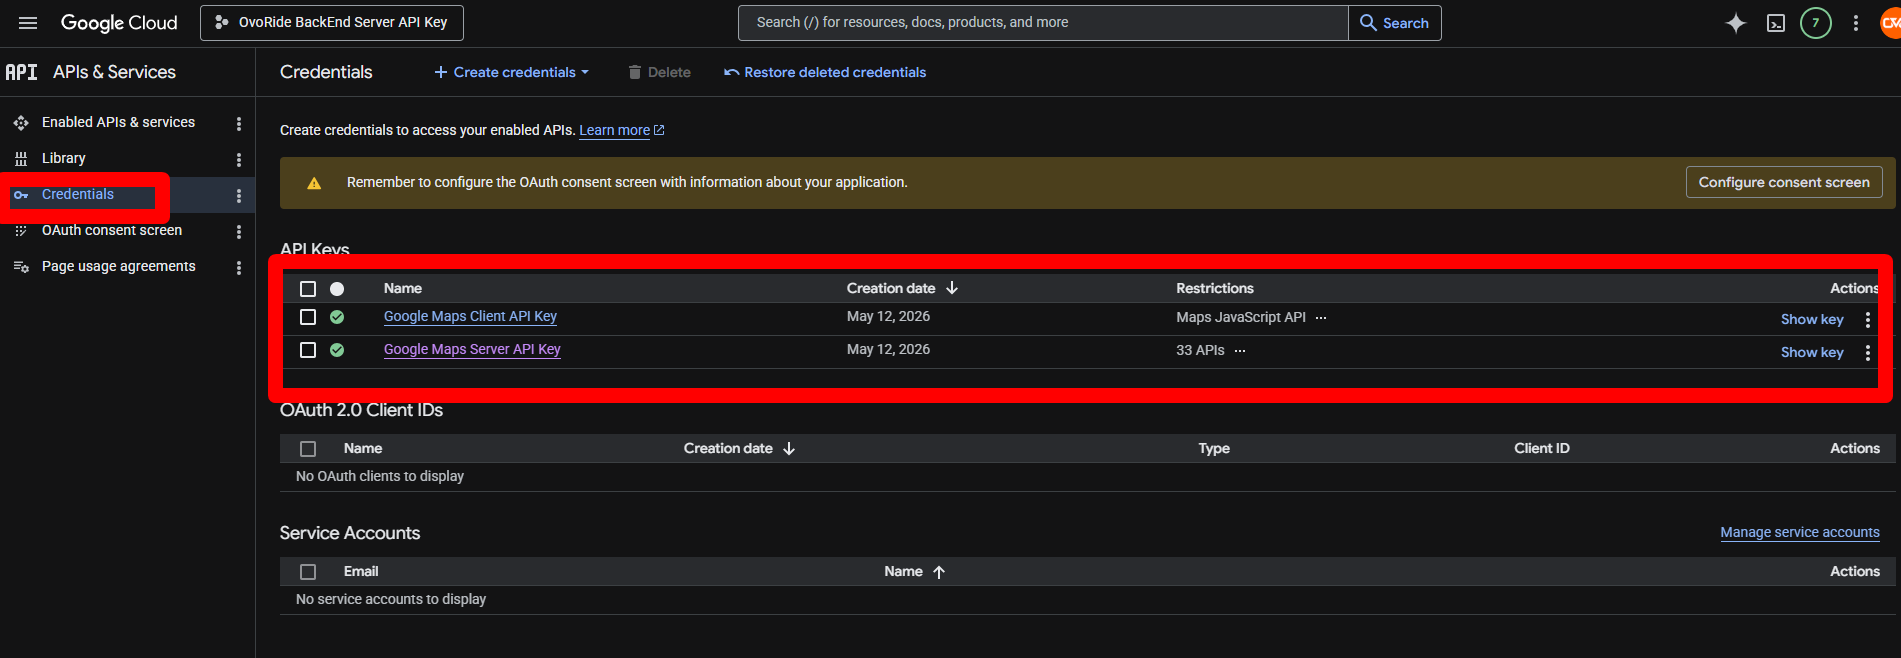The image size is (1901, 658).
Task: Click the API keys Restrictions column header
Action: coord(1215,288)
